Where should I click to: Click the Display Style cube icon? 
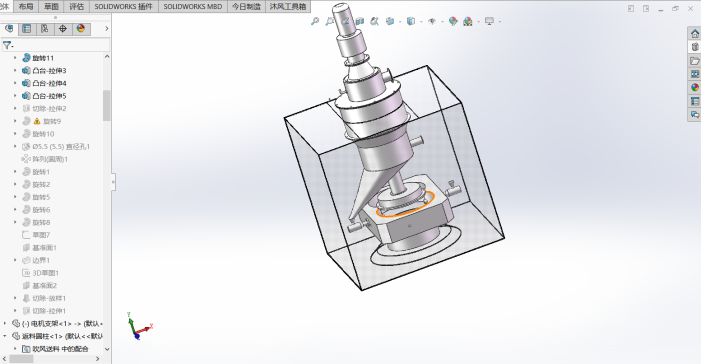coord(410,21)
